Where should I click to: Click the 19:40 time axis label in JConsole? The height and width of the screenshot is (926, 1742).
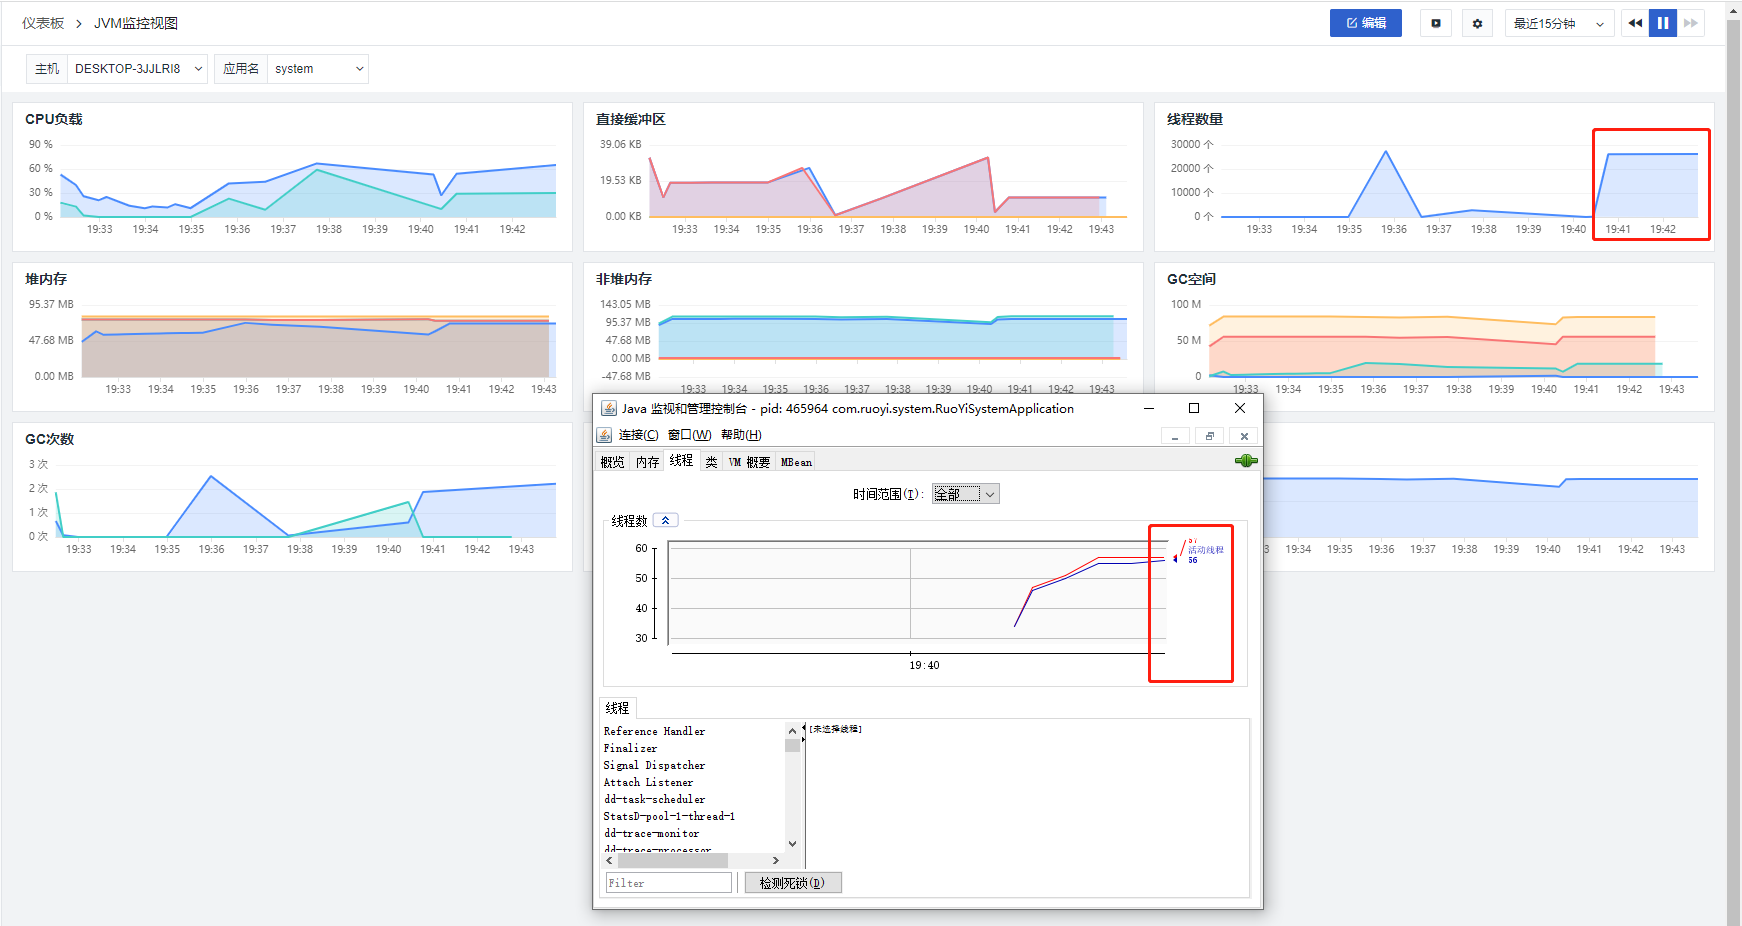tap(924, 665)
